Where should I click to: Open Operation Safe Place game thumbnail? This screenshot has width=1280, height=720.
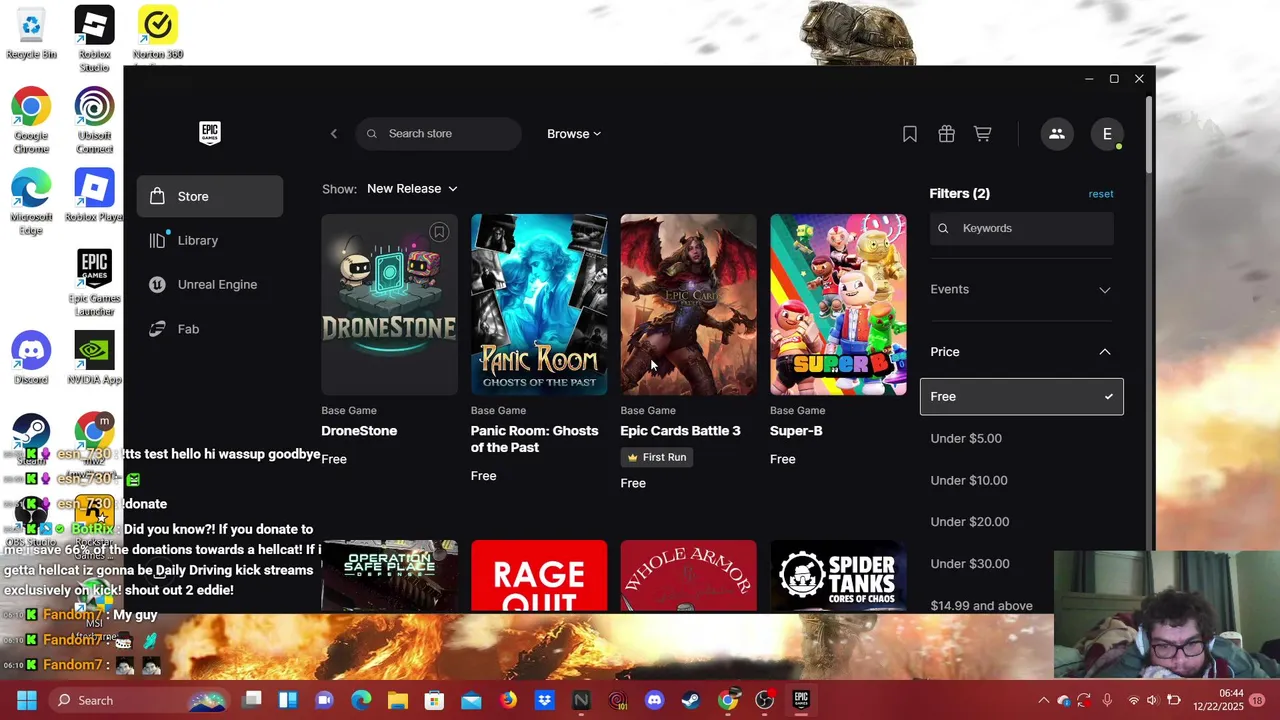[389, 576]
